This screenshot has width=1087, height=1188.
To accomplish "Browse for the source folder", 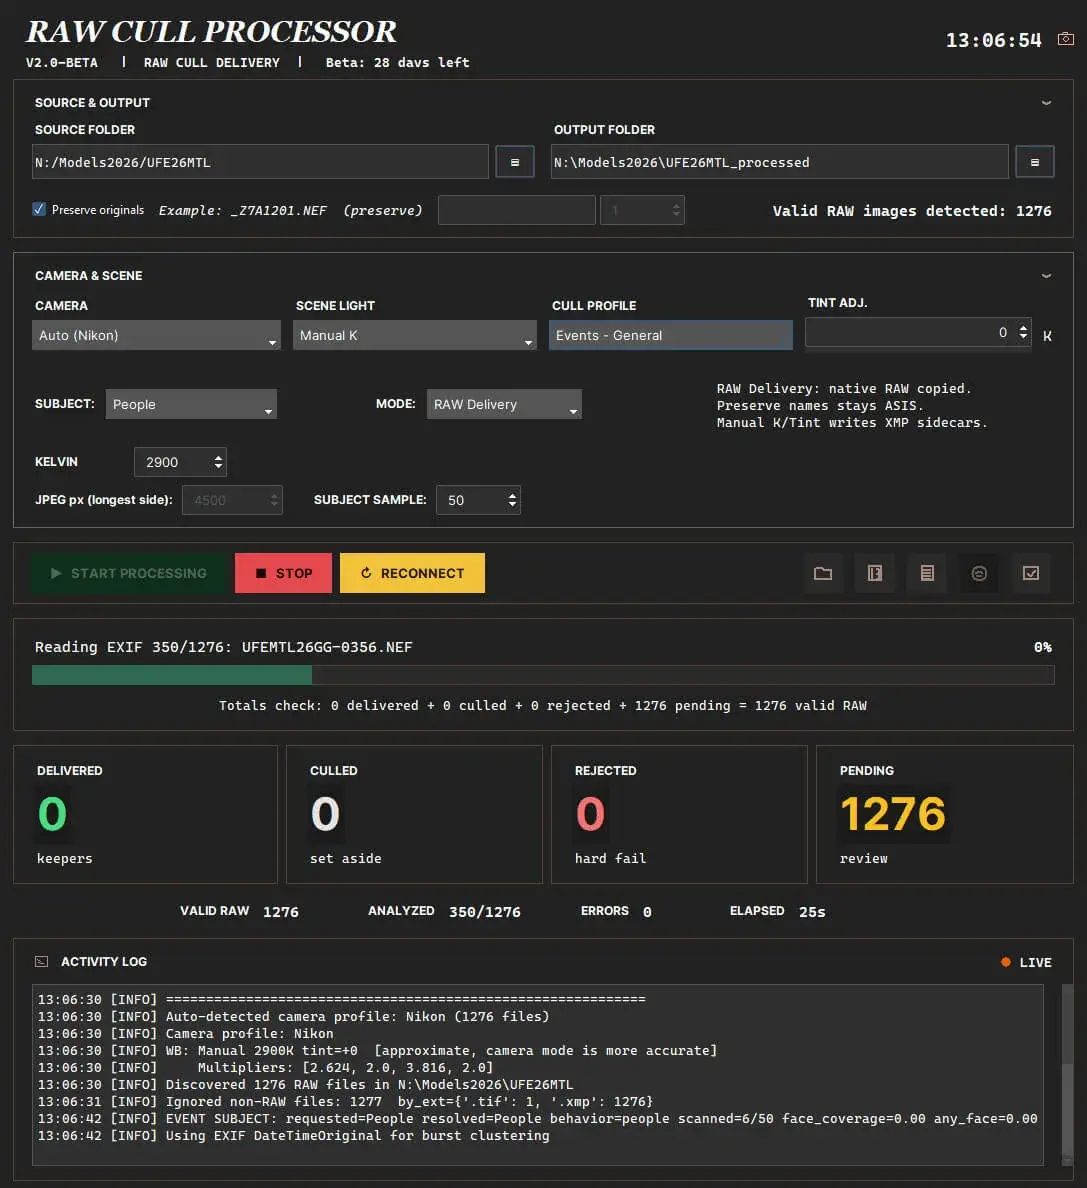I will click(x=515, y=162).
